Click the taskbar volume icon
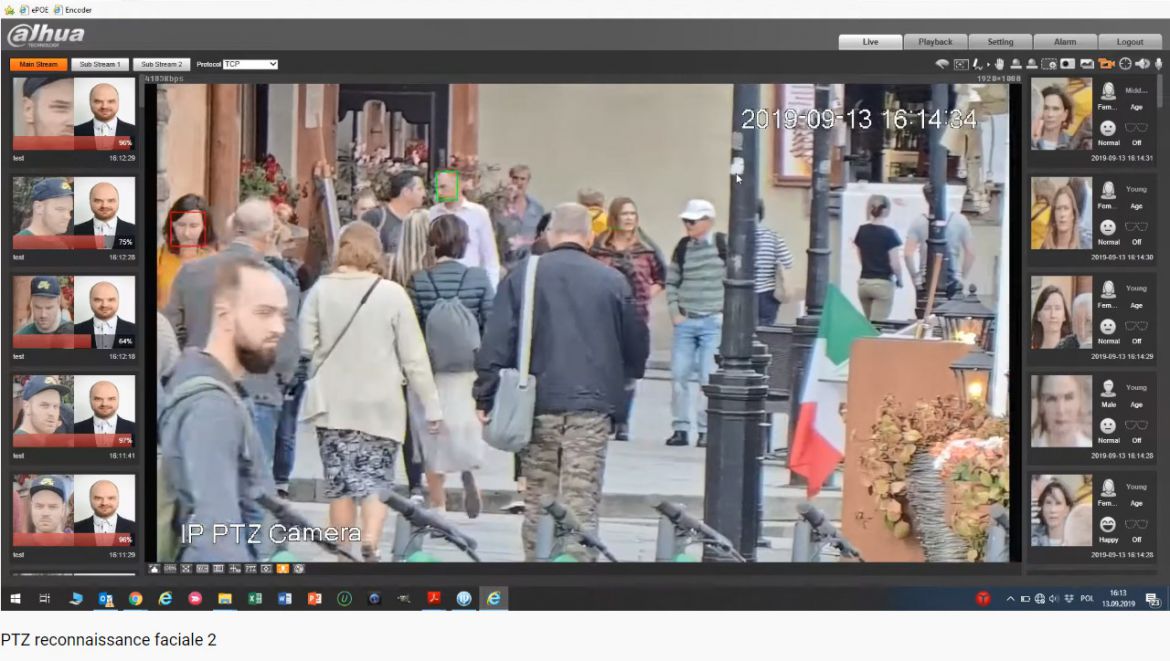Image resolution: width=1170 pixels, height=661 pixels. click(x=1054, y=598)
